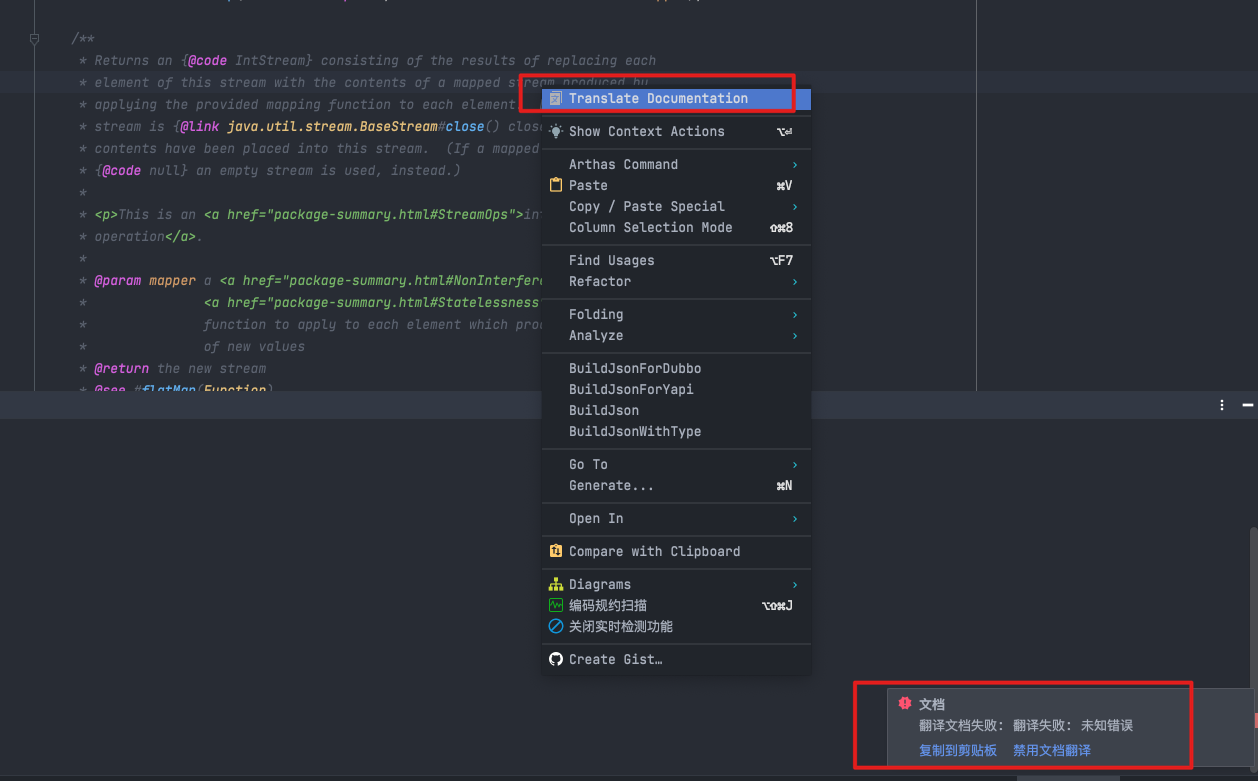
Task: Click the Paste clipboard icon
Action: [556, 184]
